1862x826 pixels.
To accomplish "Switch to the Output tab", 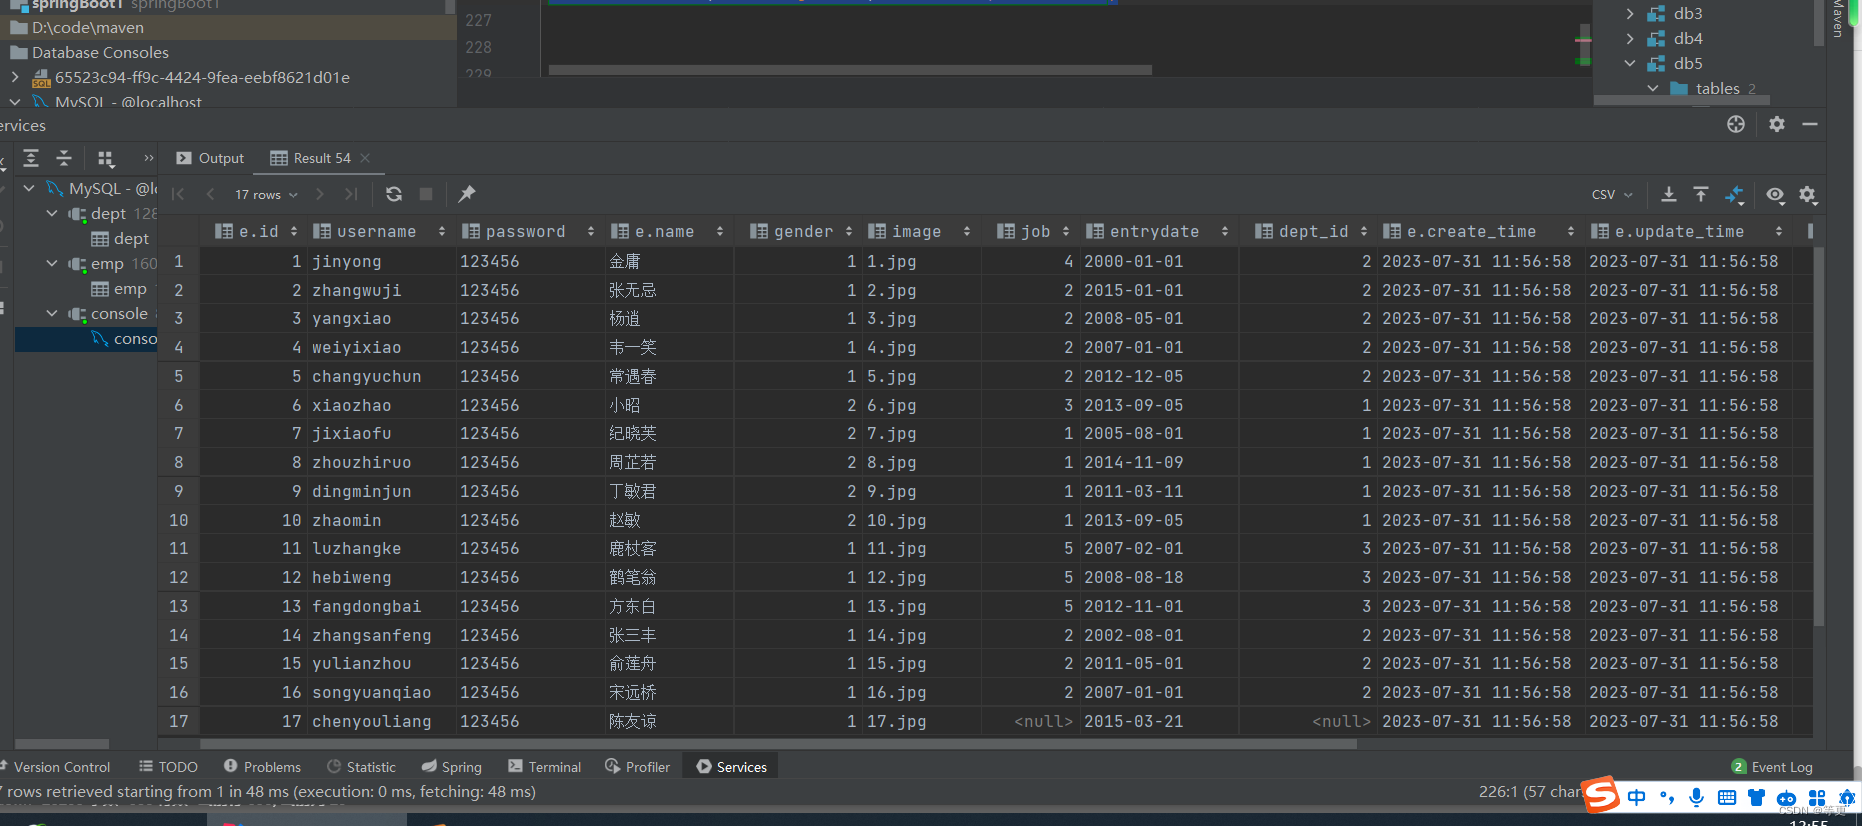I will point(210,158).
